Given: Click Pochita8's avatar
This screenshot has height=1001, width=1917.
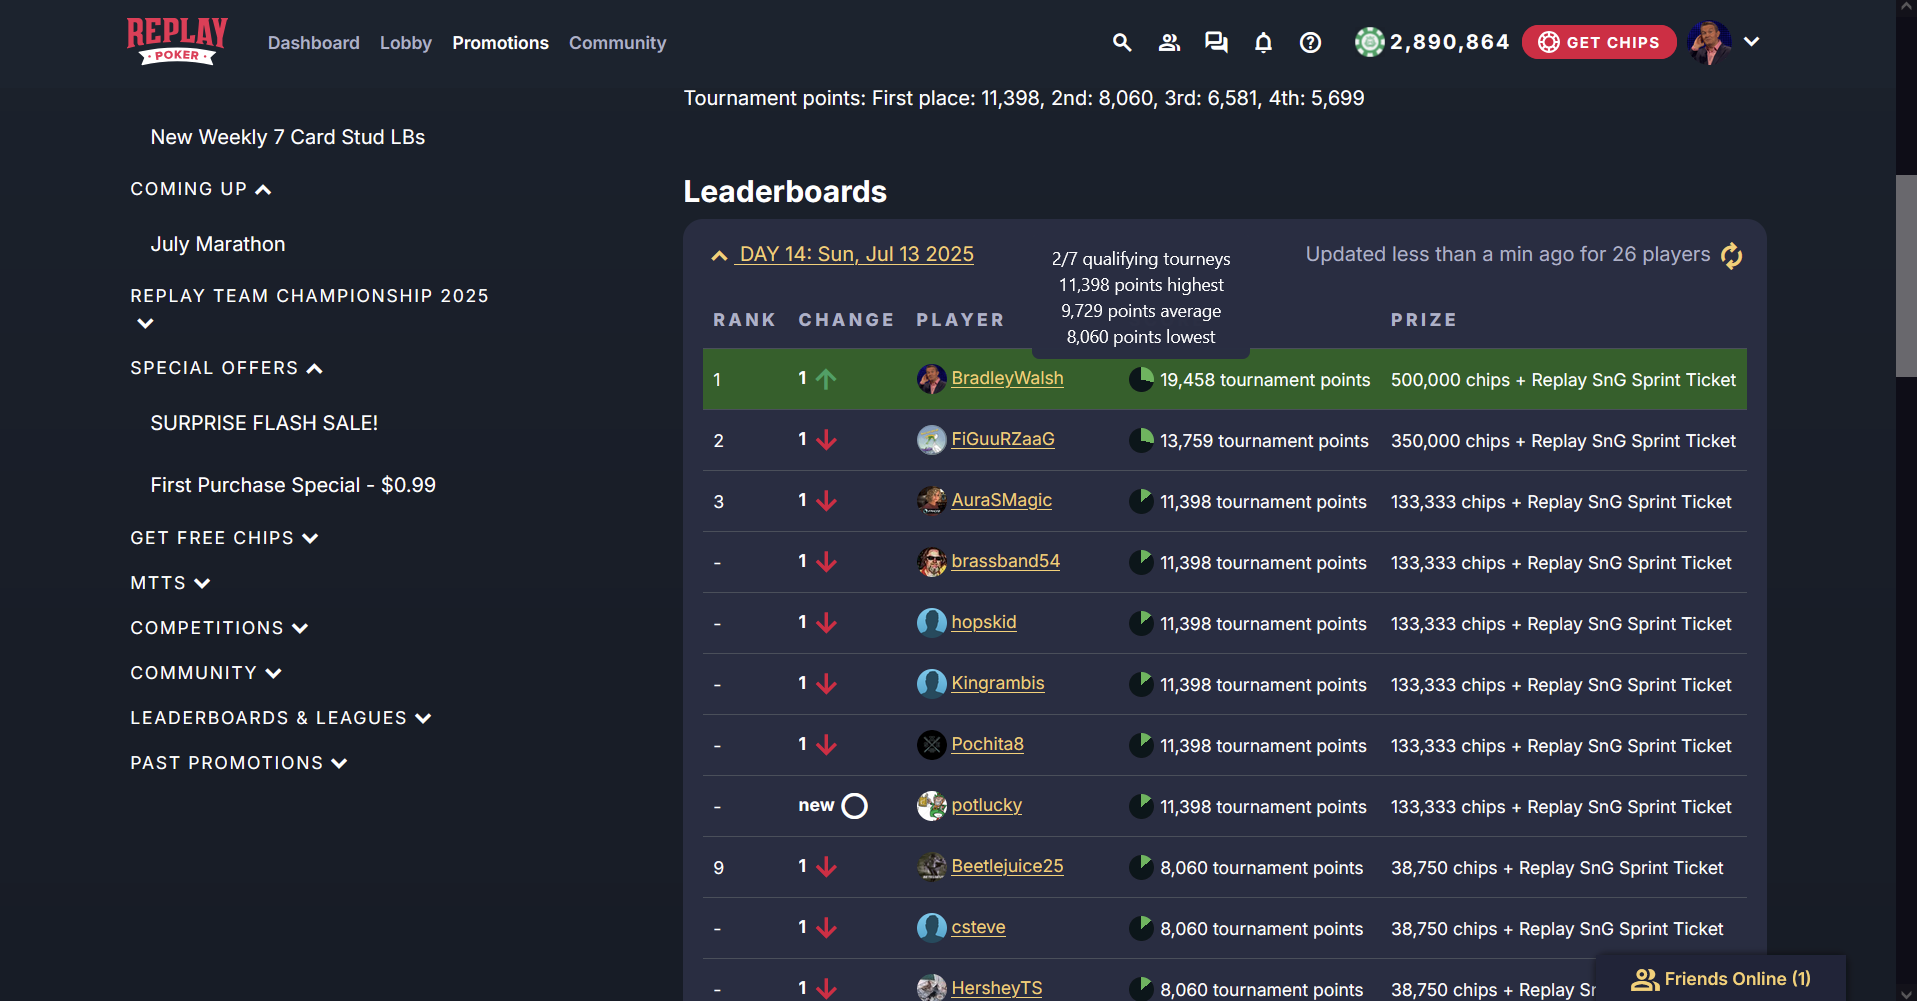Looking at the screenshot, I should 931,745.
